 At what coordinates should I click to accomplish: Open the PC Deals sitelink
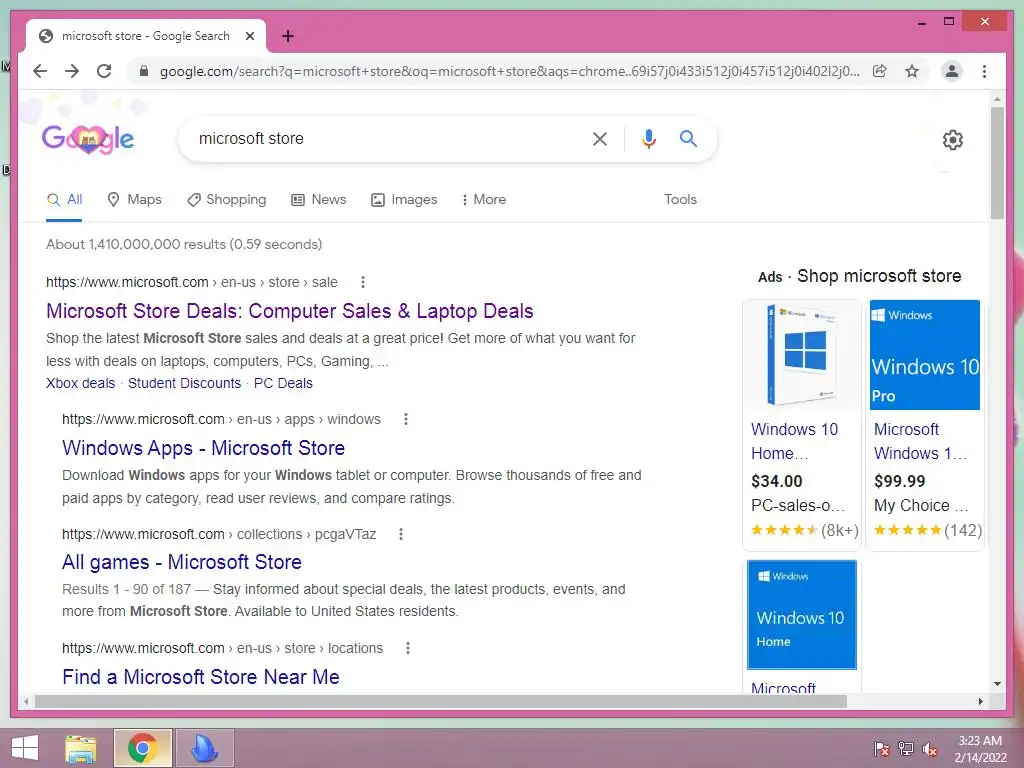coord(283,383)
